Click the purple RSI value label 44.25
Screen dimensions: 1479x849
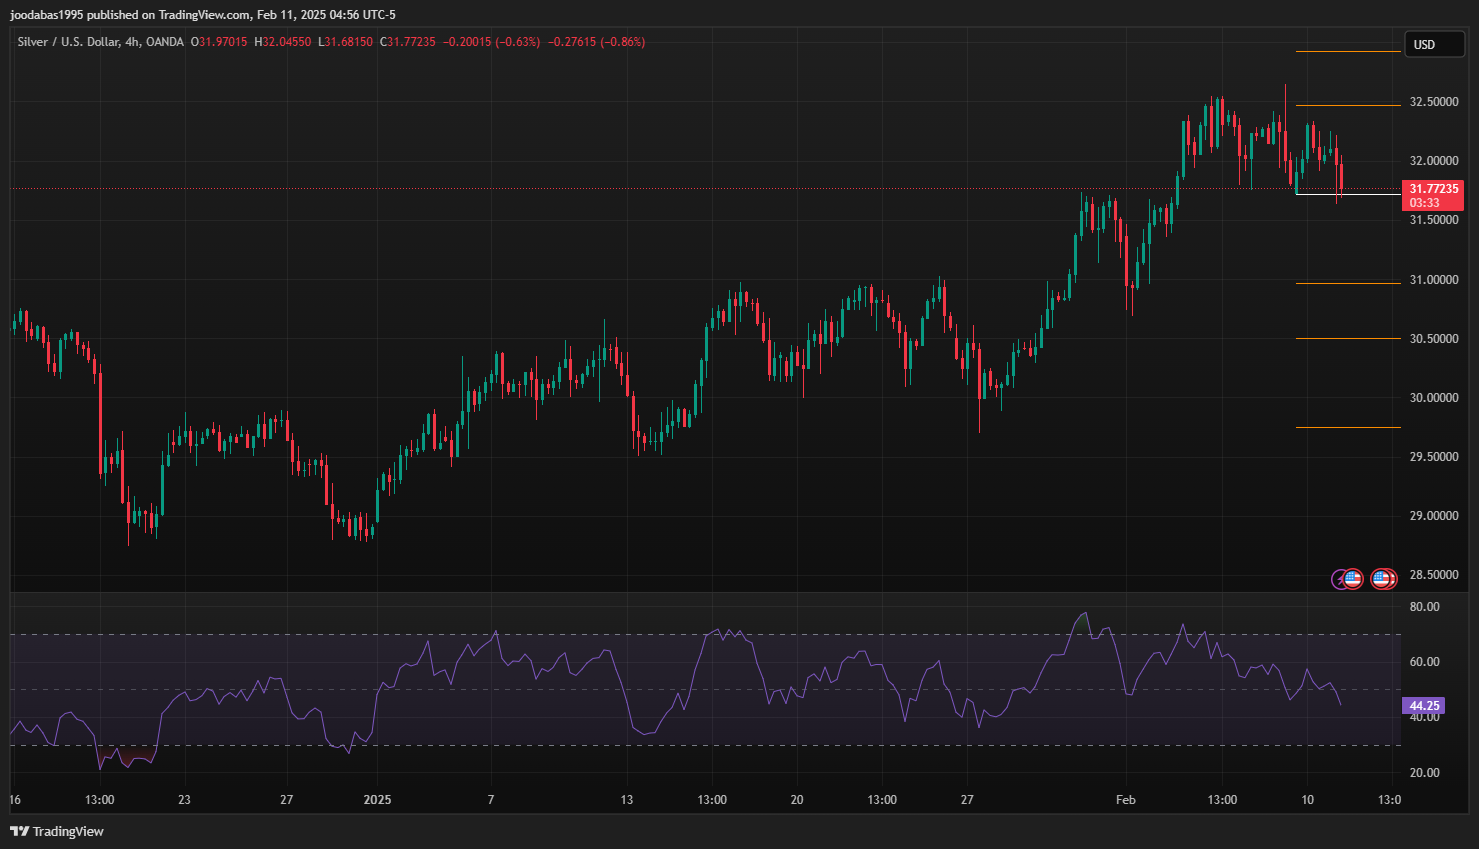click(x=1424, y=706)
